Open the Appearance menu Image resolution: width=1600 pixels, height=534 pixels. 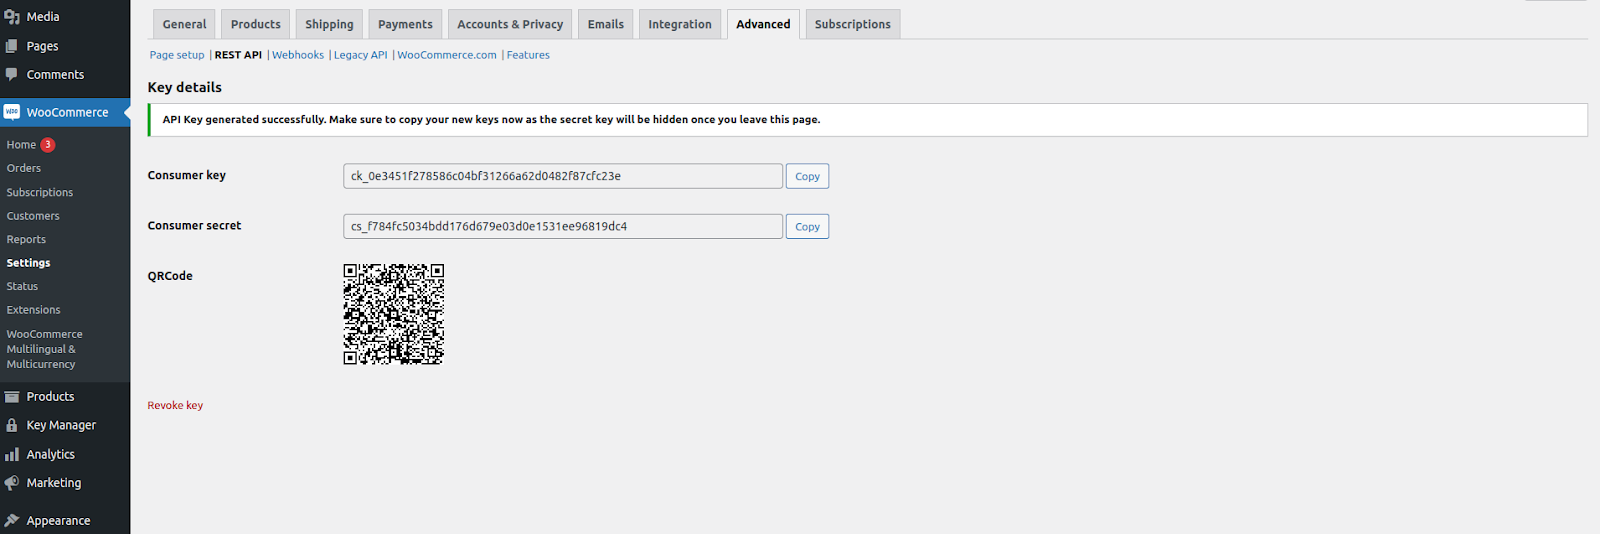(58, 521)
